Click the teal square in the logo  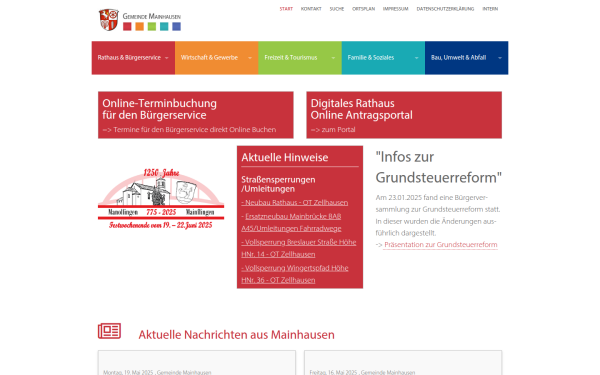coord(164,26)
